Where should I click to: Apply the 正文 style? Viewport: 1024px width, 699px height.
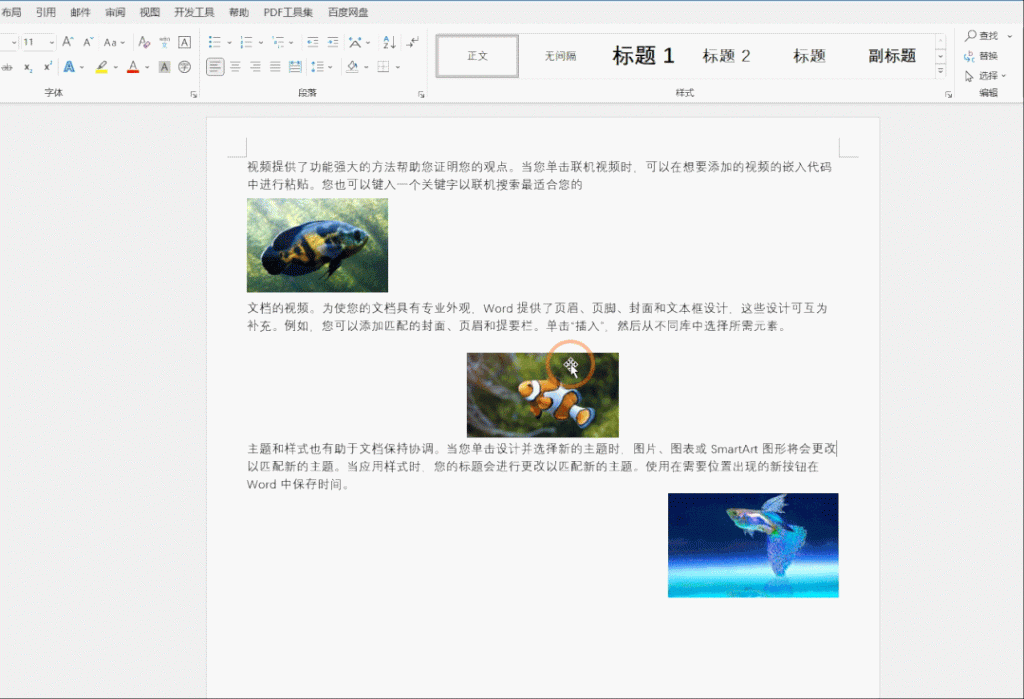click(477, 56)
